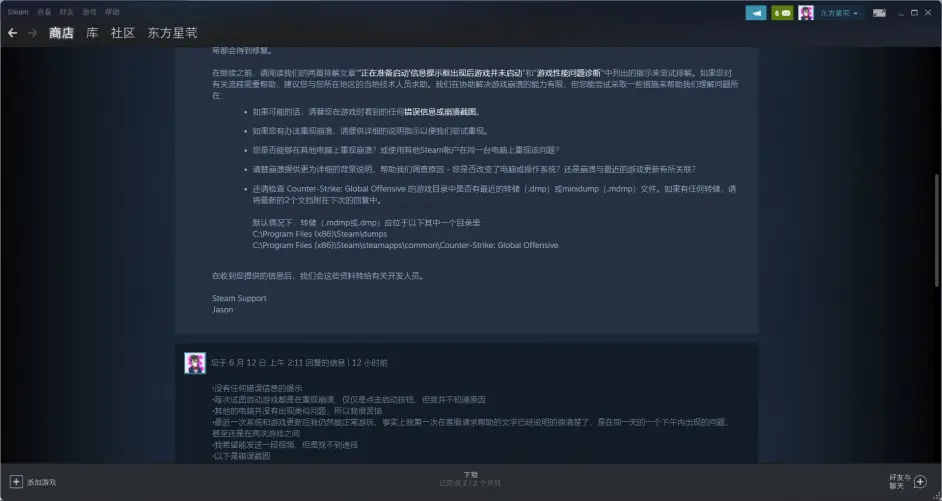942x501 pixels.
Task: Open the 好友 menu
Action: 67,12
